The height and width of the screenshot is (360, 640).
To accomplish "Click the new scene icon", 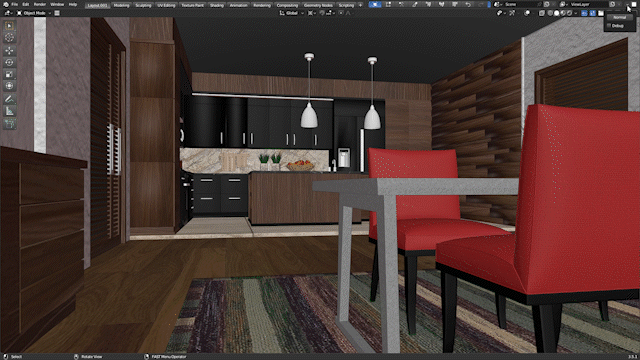I will [547, 4].
